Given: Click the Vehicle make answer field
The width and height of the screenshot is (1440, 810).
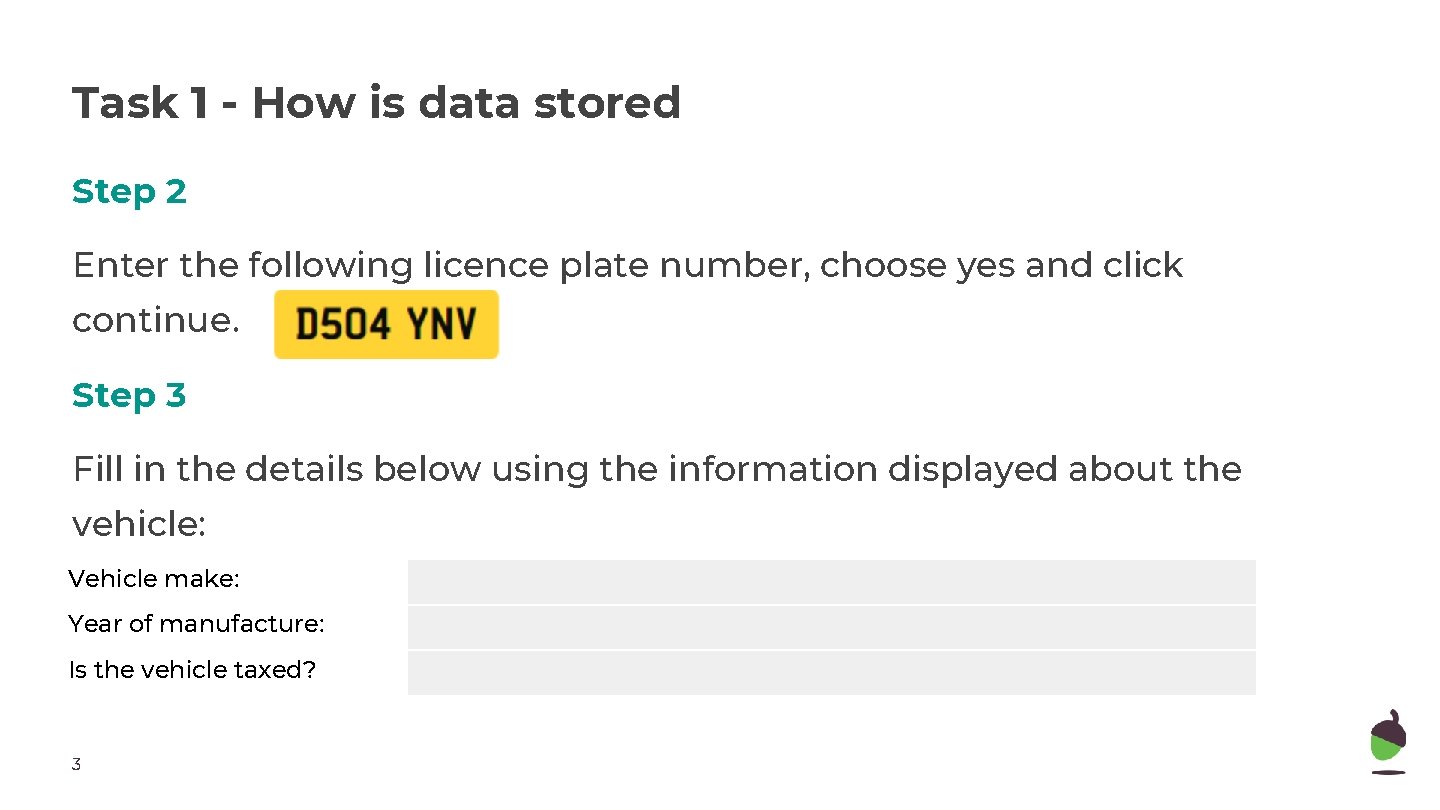Looking at the screenshot, I should [x=831, y=581].
